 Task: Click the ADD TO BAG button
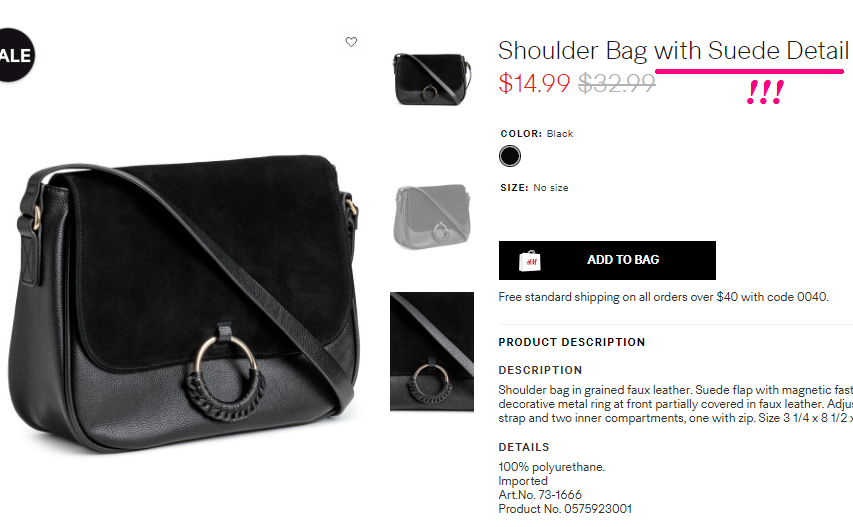(x=607, y=261)
